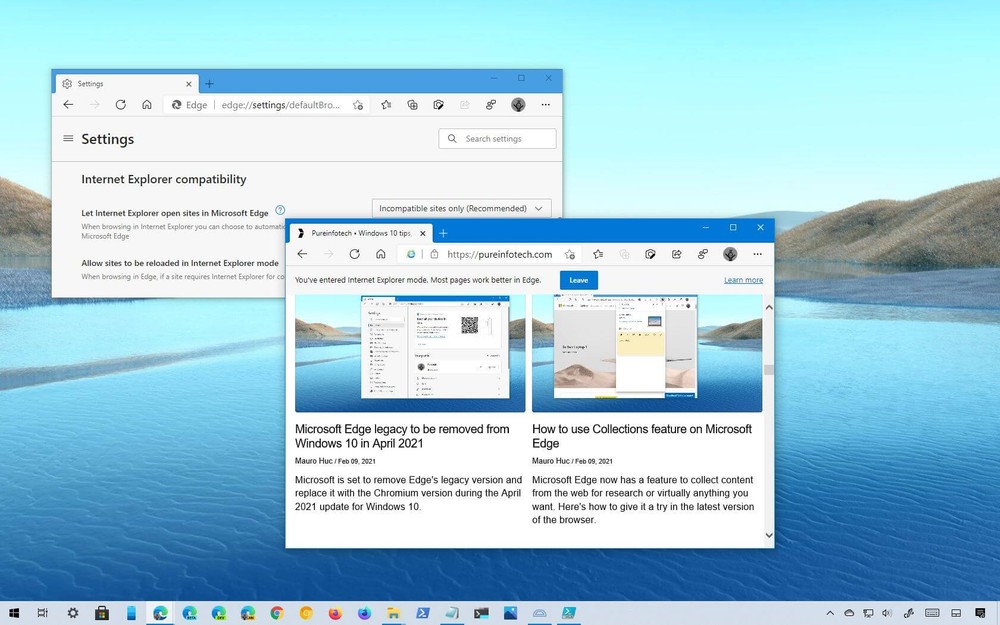Launch Google Chrome from taskbar
1000x625 pixels.
click(277, 613)
